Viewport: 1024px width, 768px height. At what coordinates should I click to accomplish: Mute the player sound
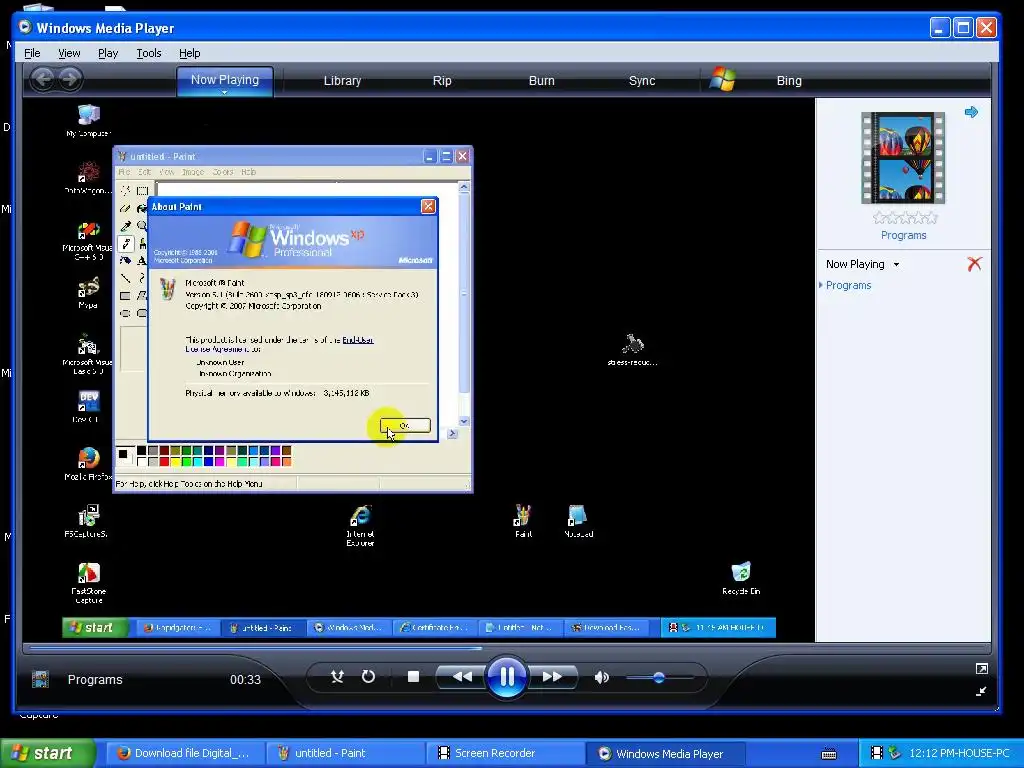[x=601, y=677]
